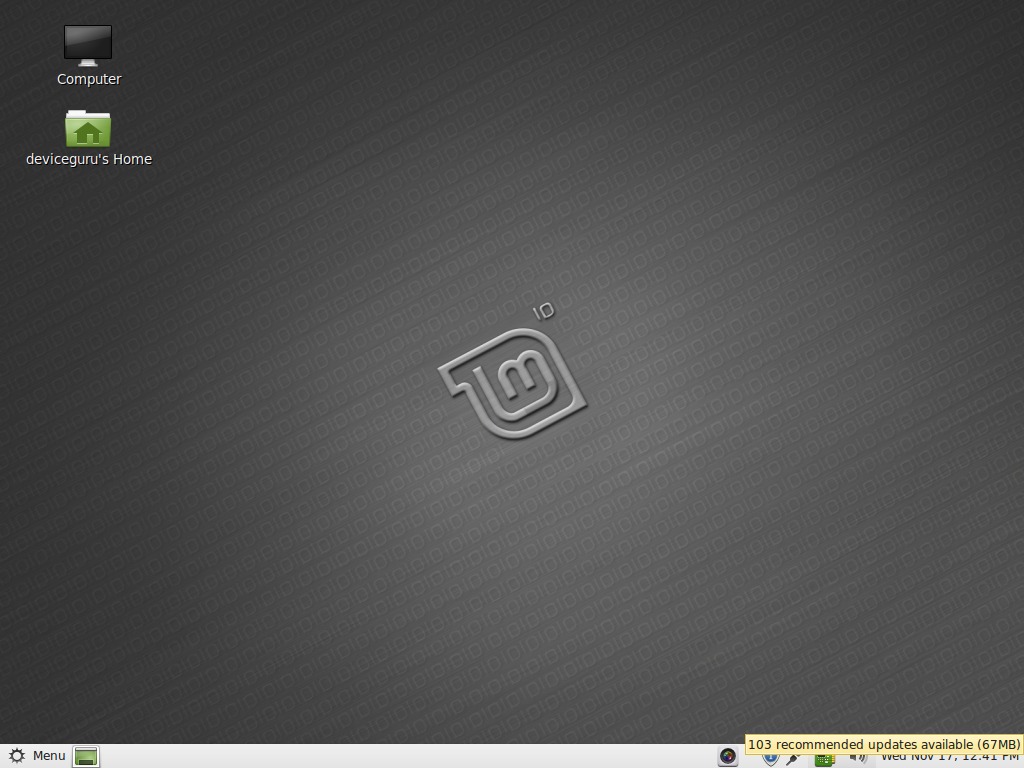Click the volume speaker tray icon
Image resolution: width=1024 pixels, height=768 pixels.
[858, 760]
